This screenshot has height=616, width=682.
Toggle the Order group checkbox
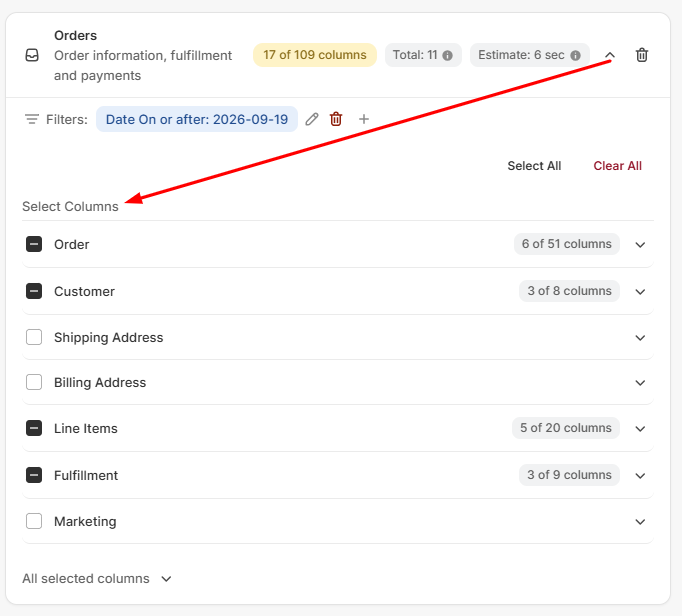pyautogui.click(x=34, y=244)
